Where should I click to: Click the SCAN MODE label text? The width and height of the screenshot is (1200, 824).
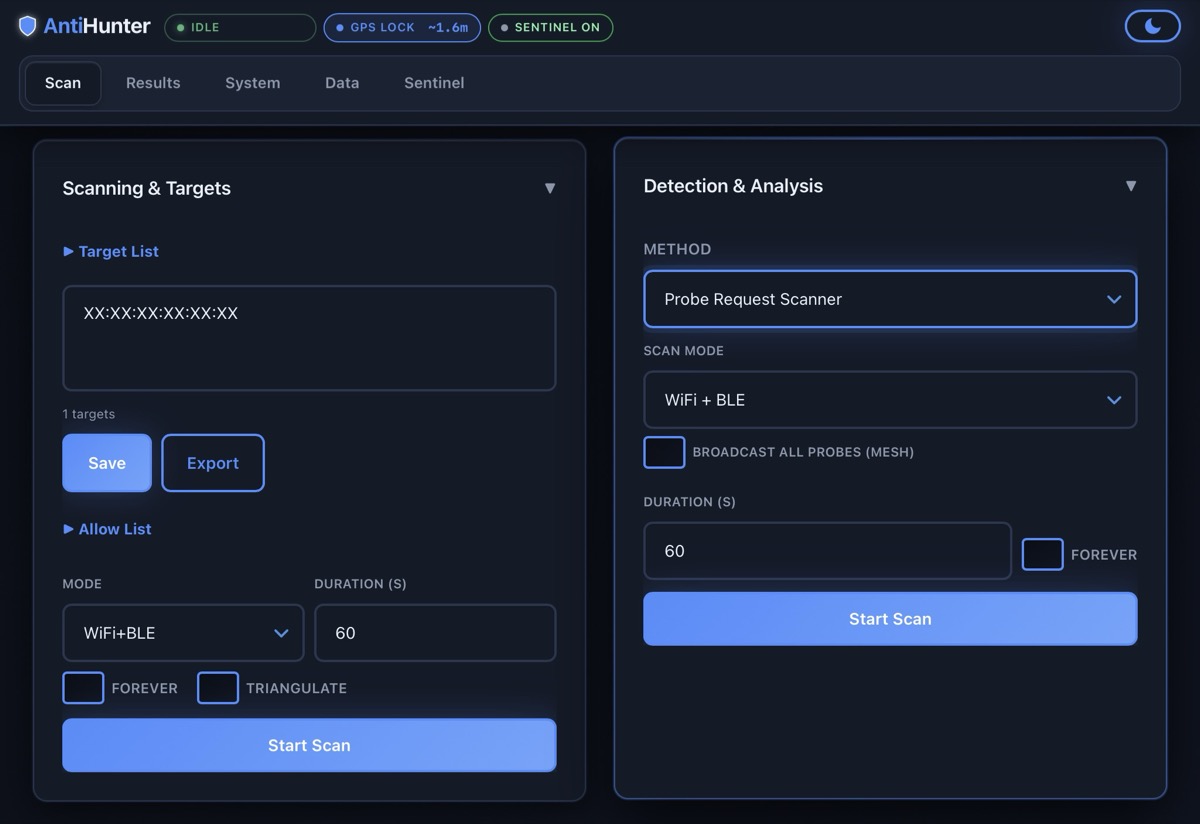coord(684,351)
